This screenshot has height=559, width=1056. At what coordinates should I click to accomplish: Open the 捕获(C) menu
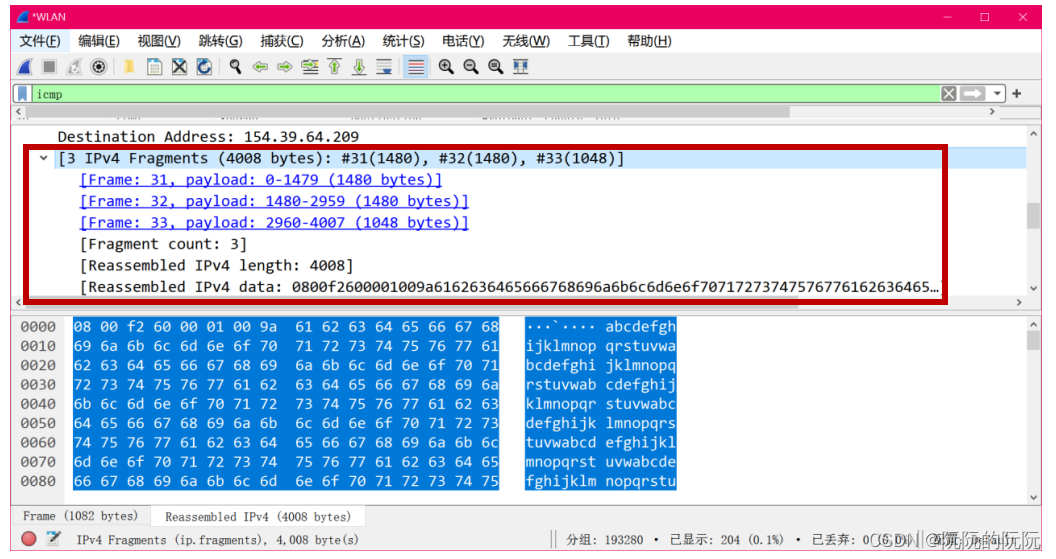[282, 41]
